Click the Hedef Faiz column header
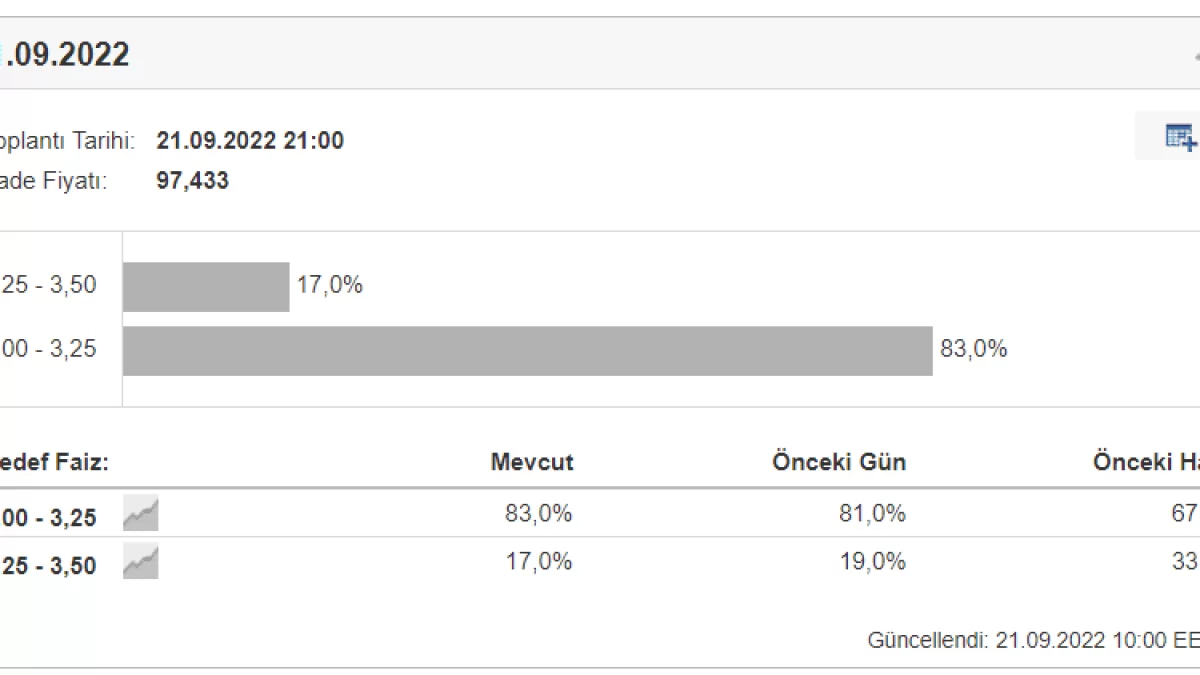This screenshot has height=675, width=1200. [x=54, y=462]
